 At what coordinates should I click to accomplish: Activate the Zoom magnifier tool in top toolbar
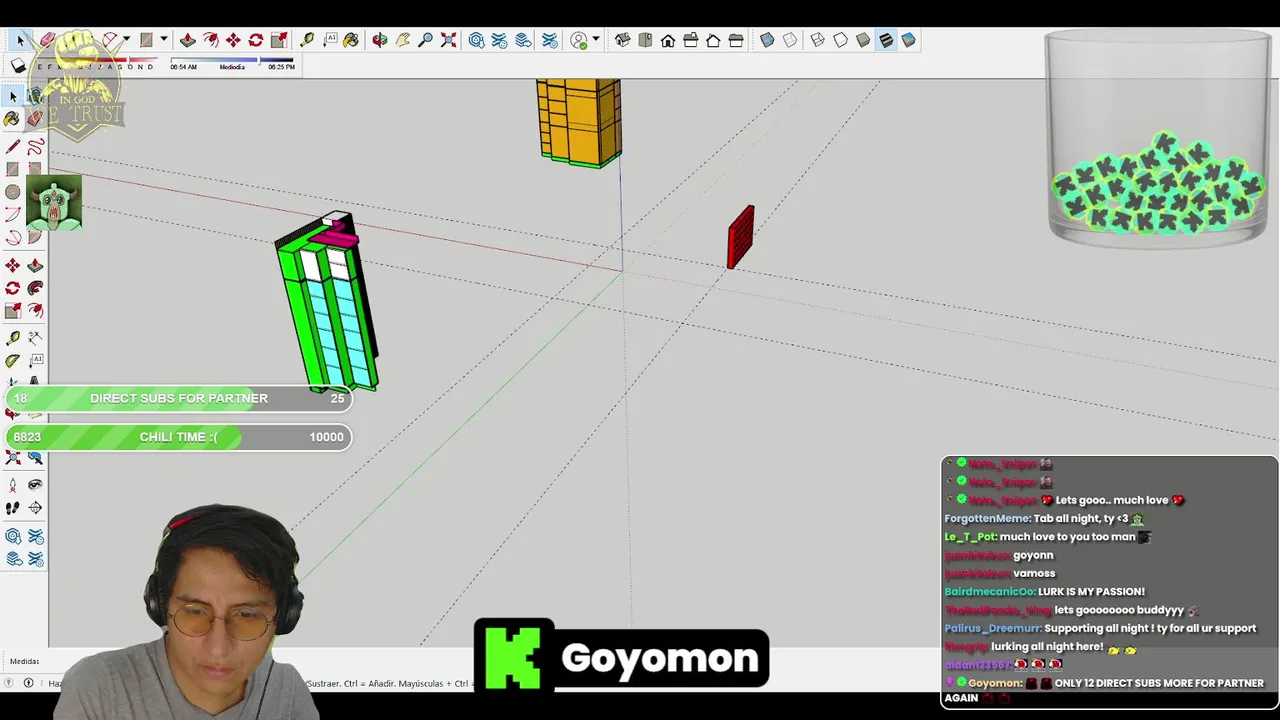426,40
